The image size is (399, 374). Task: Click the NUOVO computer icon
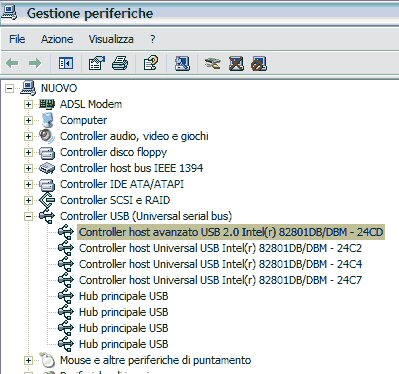28,88
